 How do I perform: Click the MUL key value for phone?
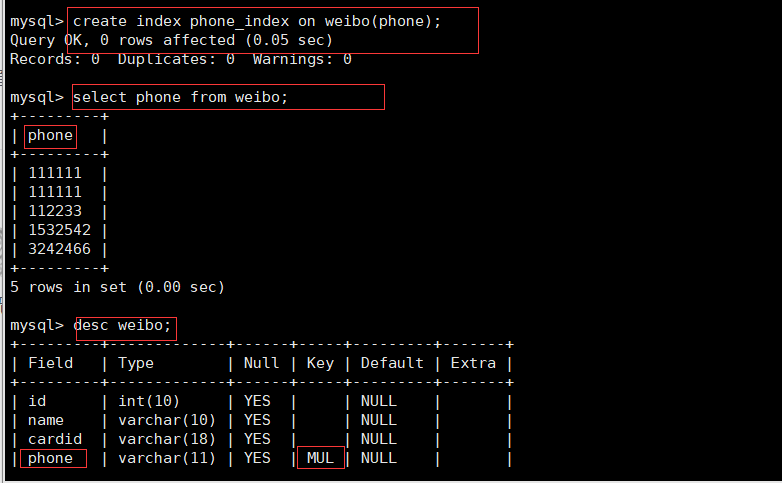[x=320, y=458]
